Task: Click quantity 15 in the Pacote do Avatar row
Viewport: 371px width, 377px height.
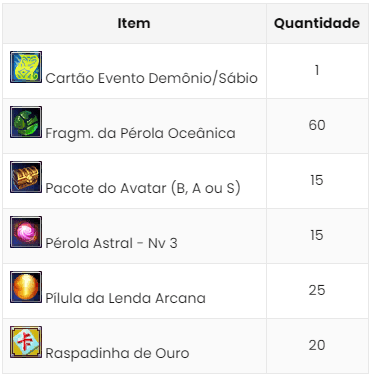Action: [317, 180]
